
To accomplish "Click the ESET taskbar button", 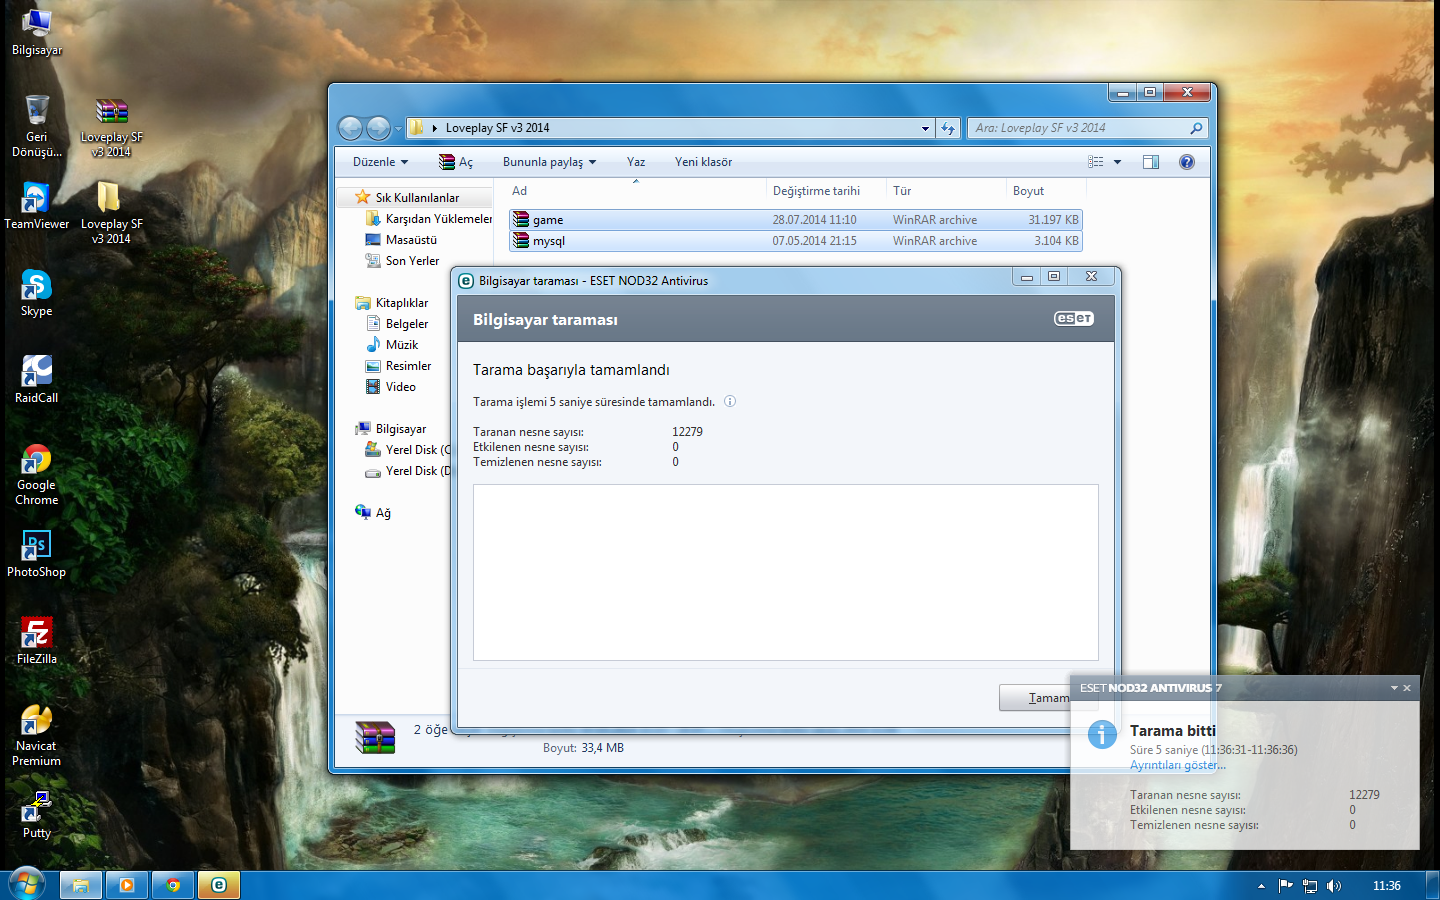I will click(x=219, y=885).
